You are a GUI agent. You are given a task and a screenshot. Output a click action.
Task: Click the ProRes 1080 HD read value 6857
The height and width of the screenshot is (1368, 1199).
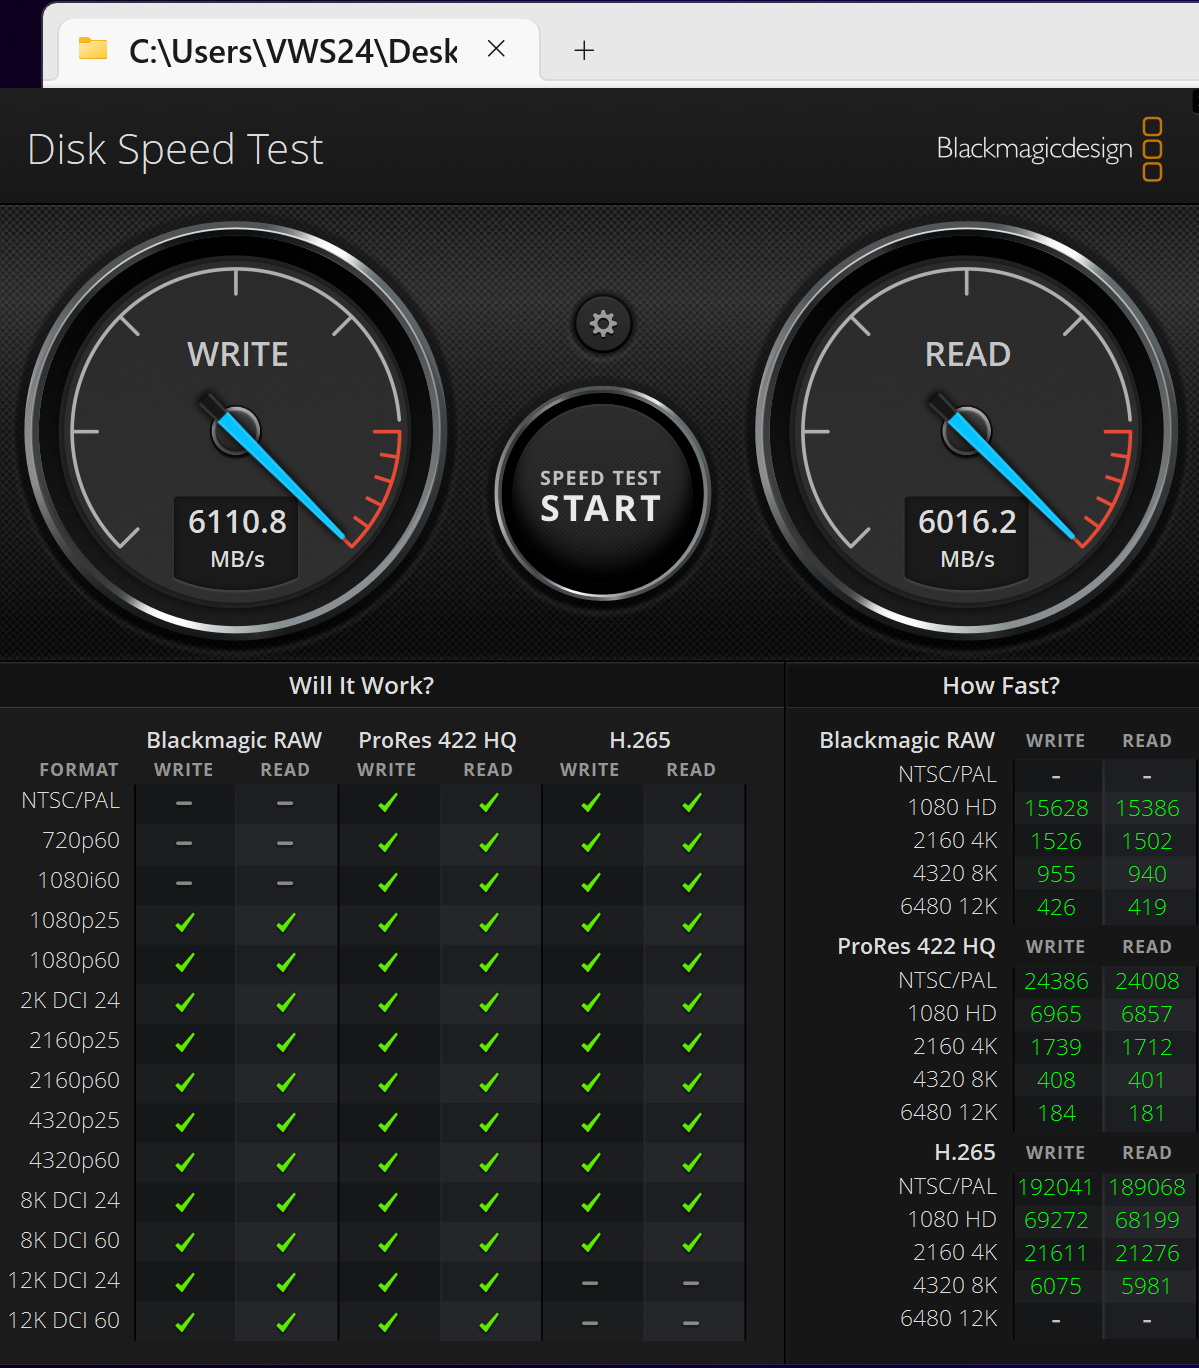point(1147,1014)
